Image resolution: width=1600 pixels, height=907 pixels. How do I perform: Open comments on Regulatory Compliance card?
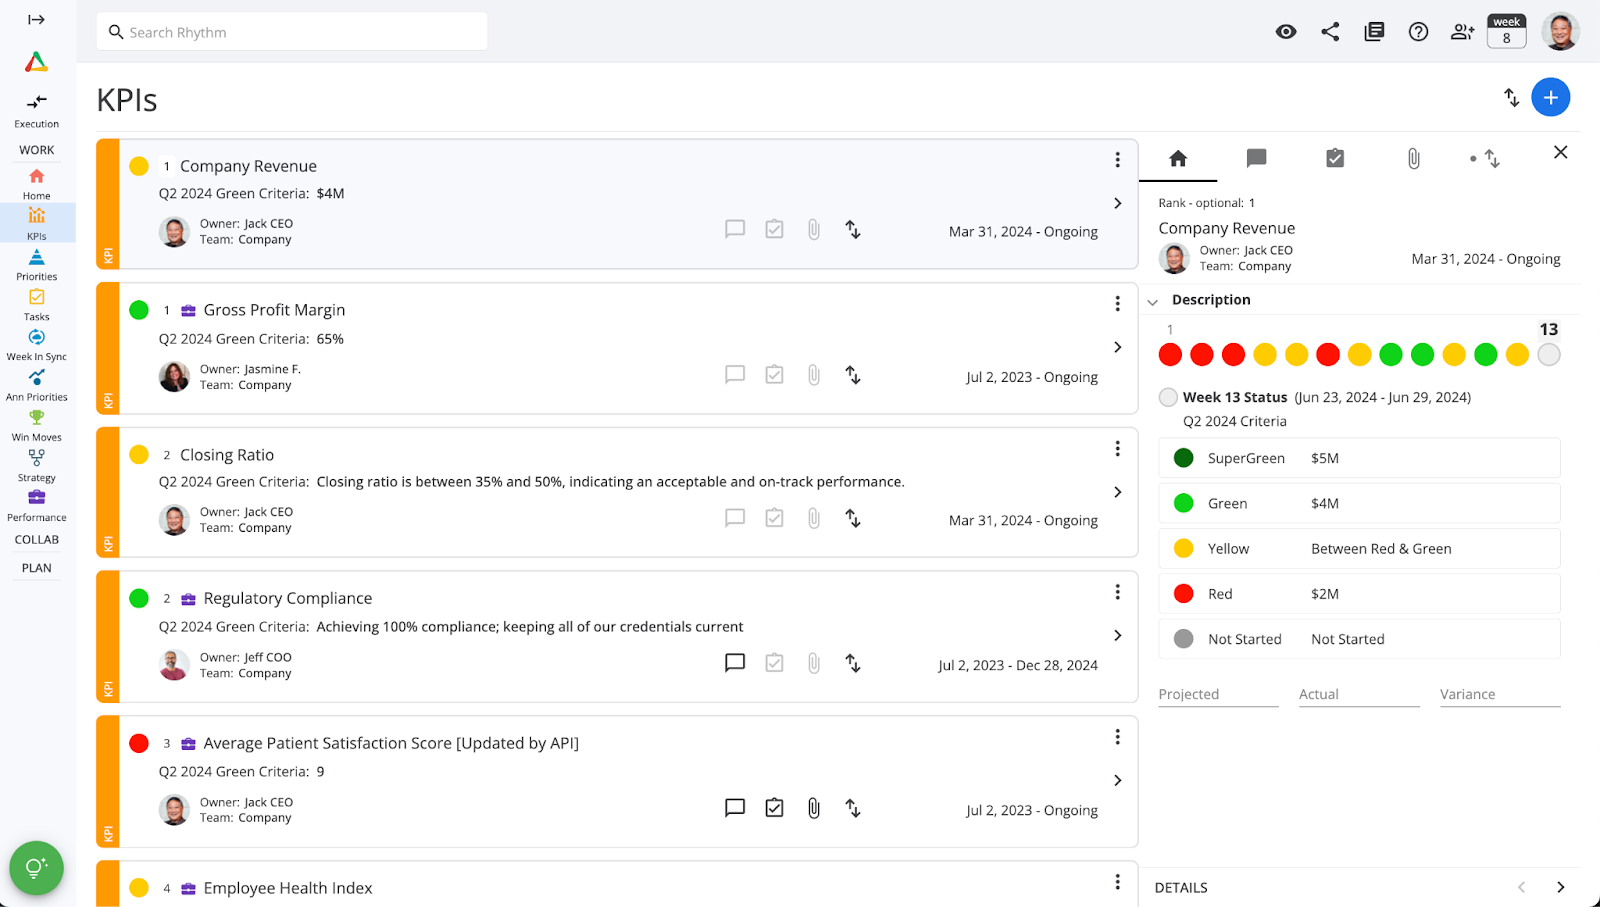[735, 663]
